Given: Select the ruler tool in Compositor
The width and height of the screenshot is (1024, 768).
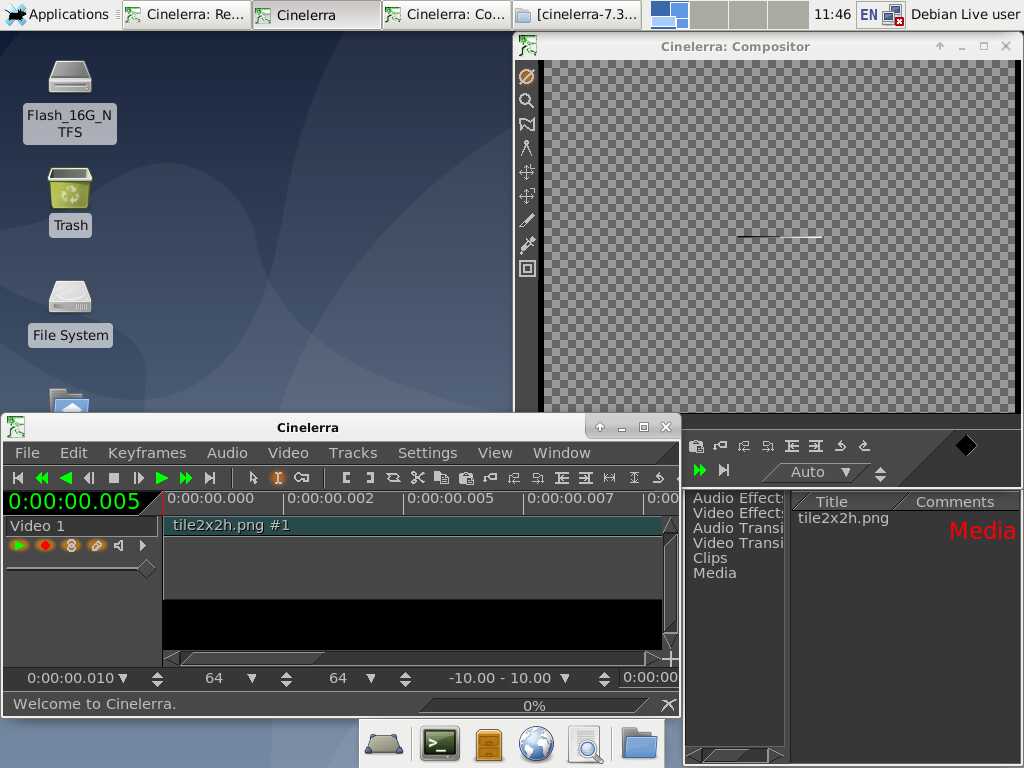Looking at the screenshot, I should [527, 148].
